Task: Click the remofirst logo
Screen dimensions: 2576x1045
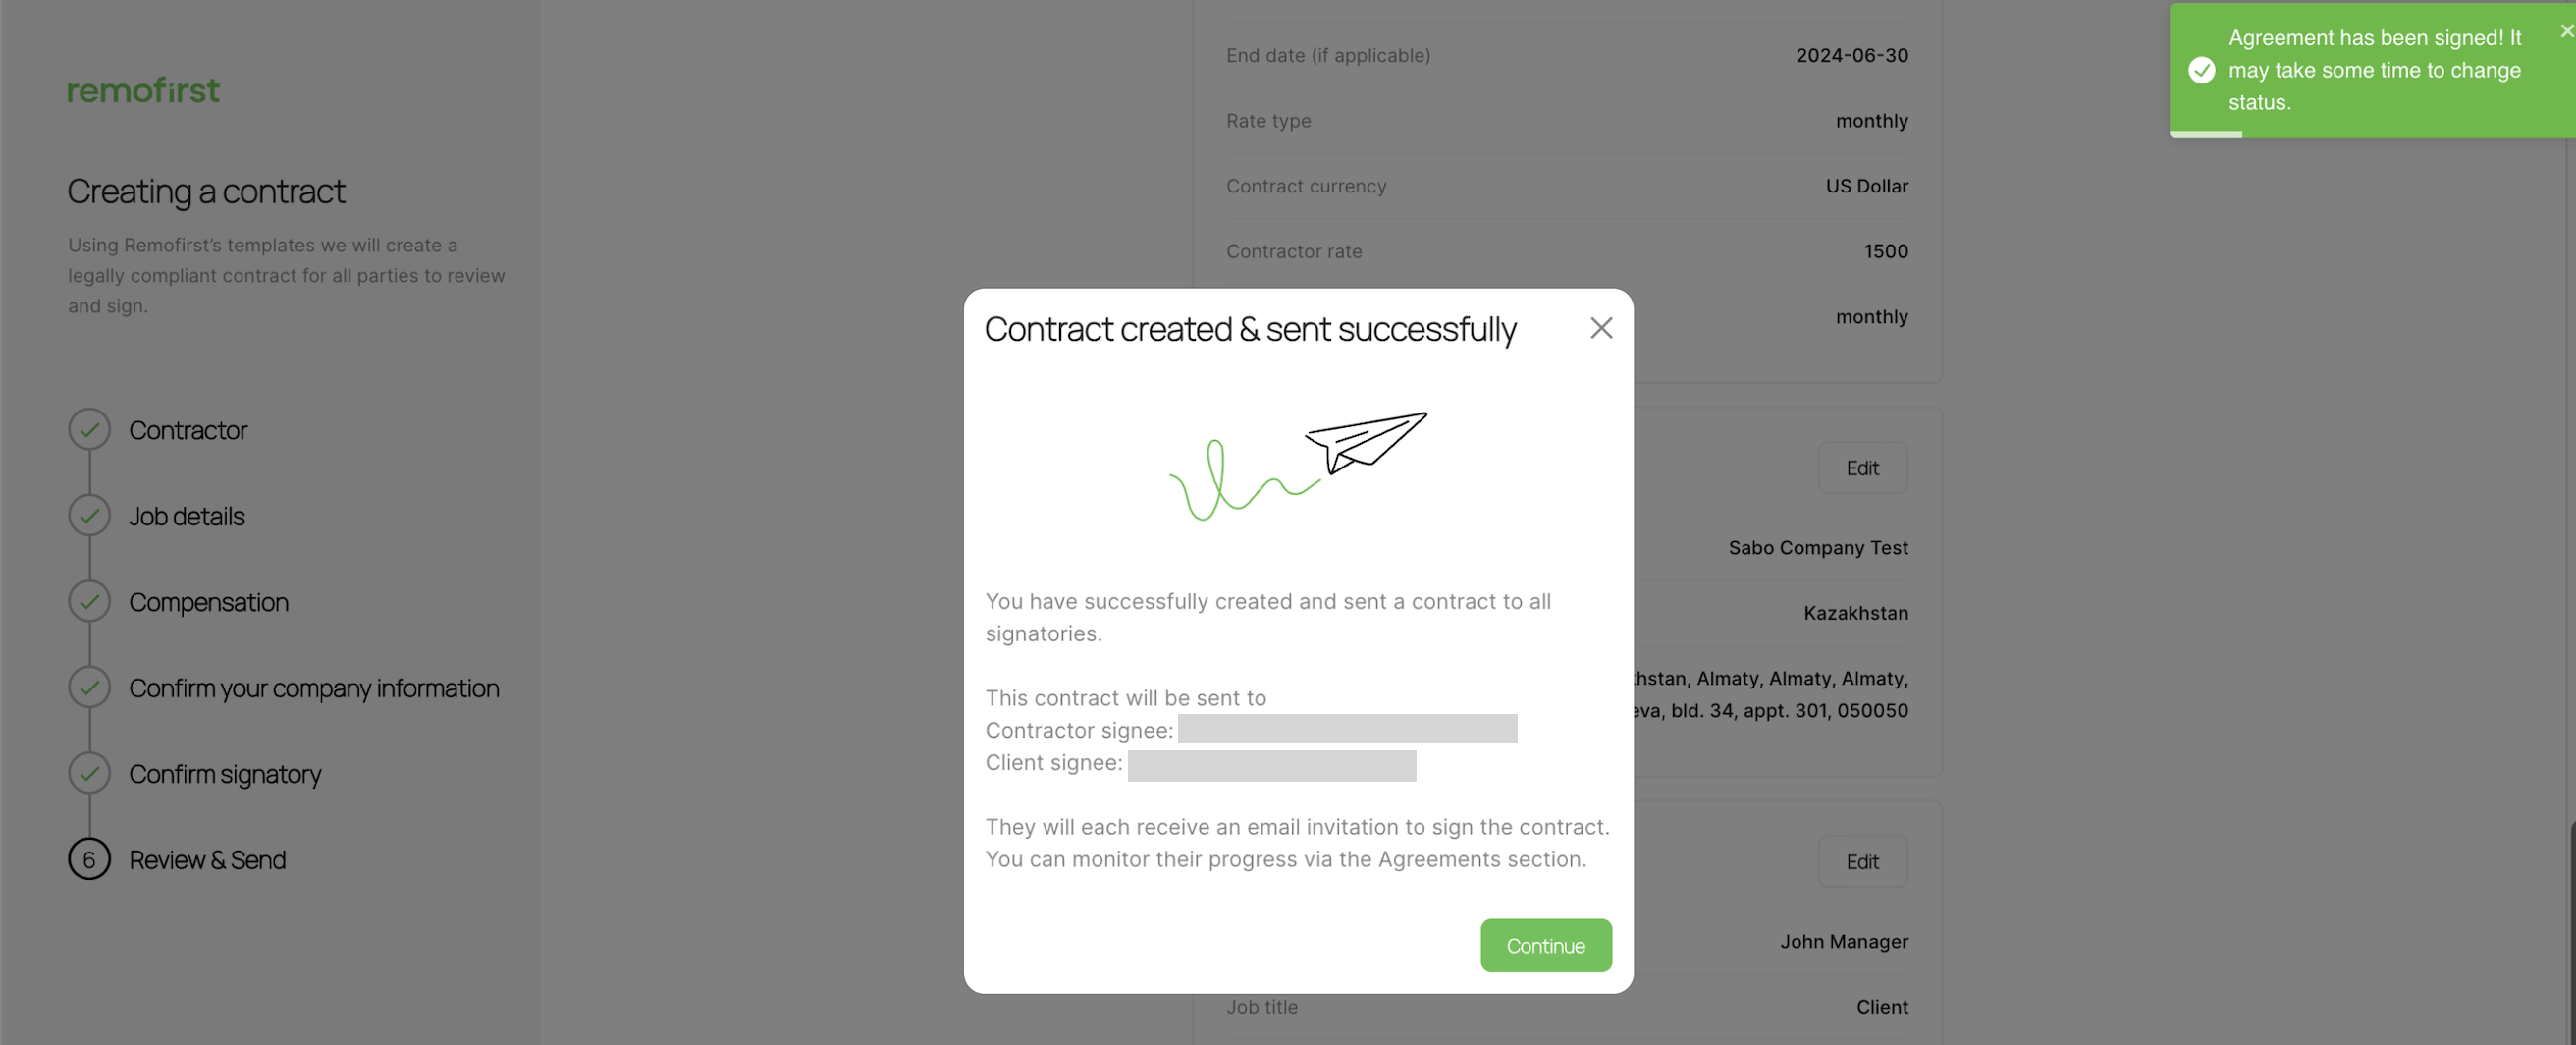Action: tap(144, 90)
